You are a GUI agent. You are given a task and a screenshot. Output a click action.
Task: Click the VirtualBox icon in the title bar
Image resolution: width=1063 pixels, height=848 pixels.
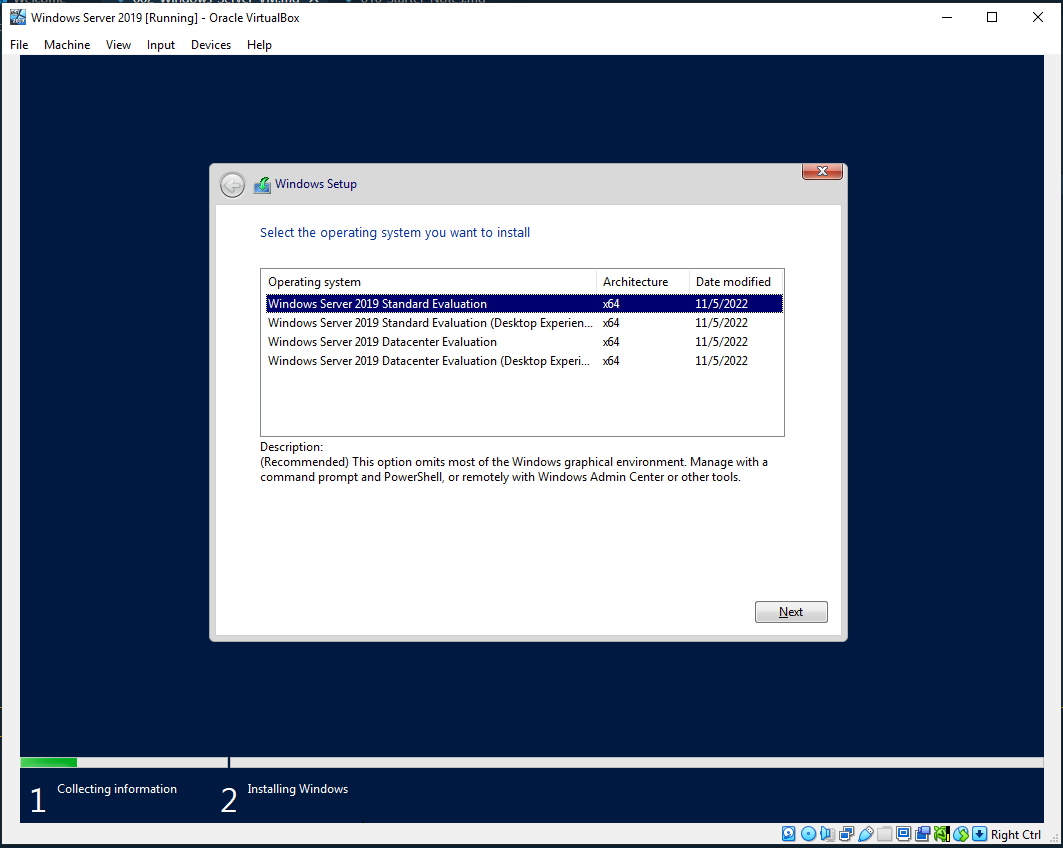click(18, 17)
